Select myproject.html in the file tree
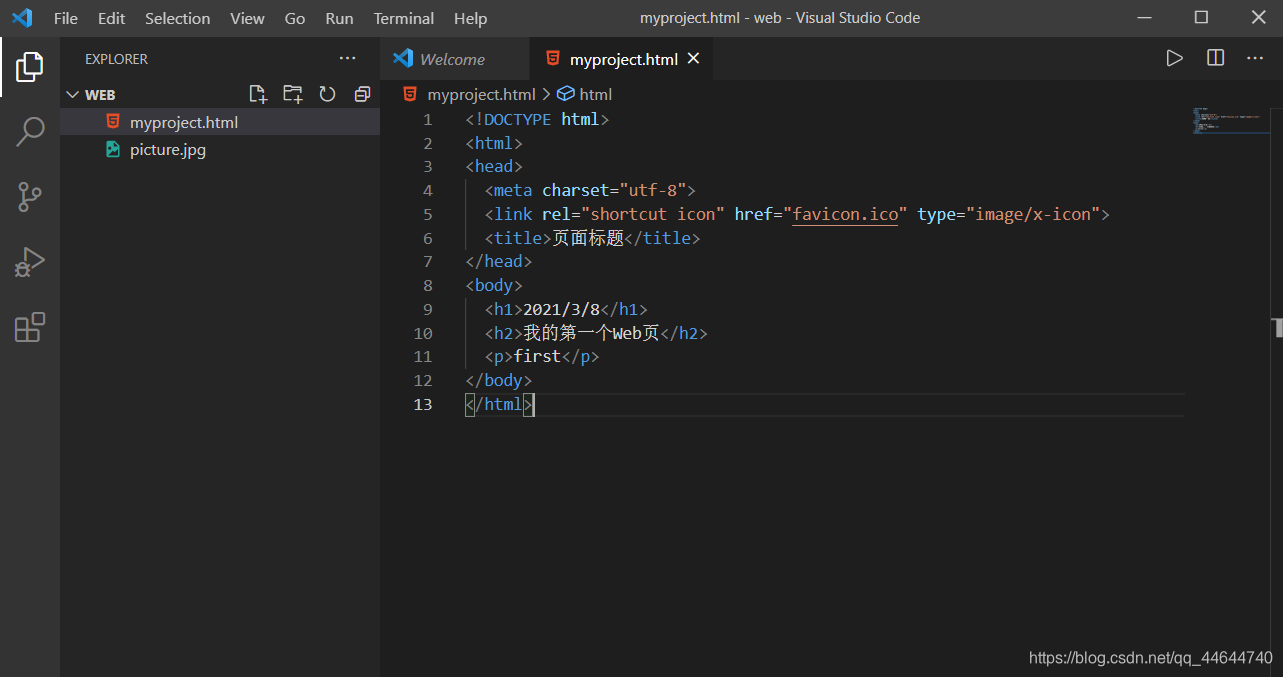Viewport: 1283px width, 677px height. (220, 122)
